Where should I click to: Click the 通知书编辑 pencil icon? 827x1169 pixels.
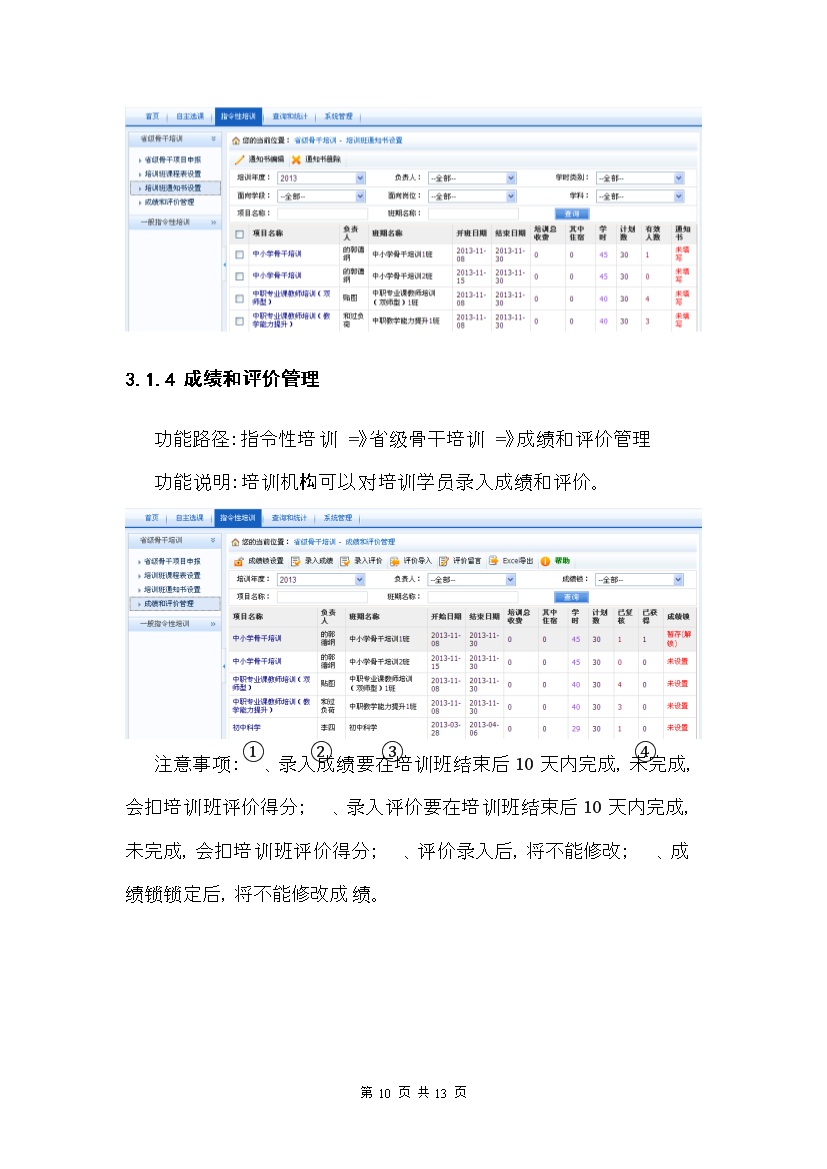[x=239, y=160]
